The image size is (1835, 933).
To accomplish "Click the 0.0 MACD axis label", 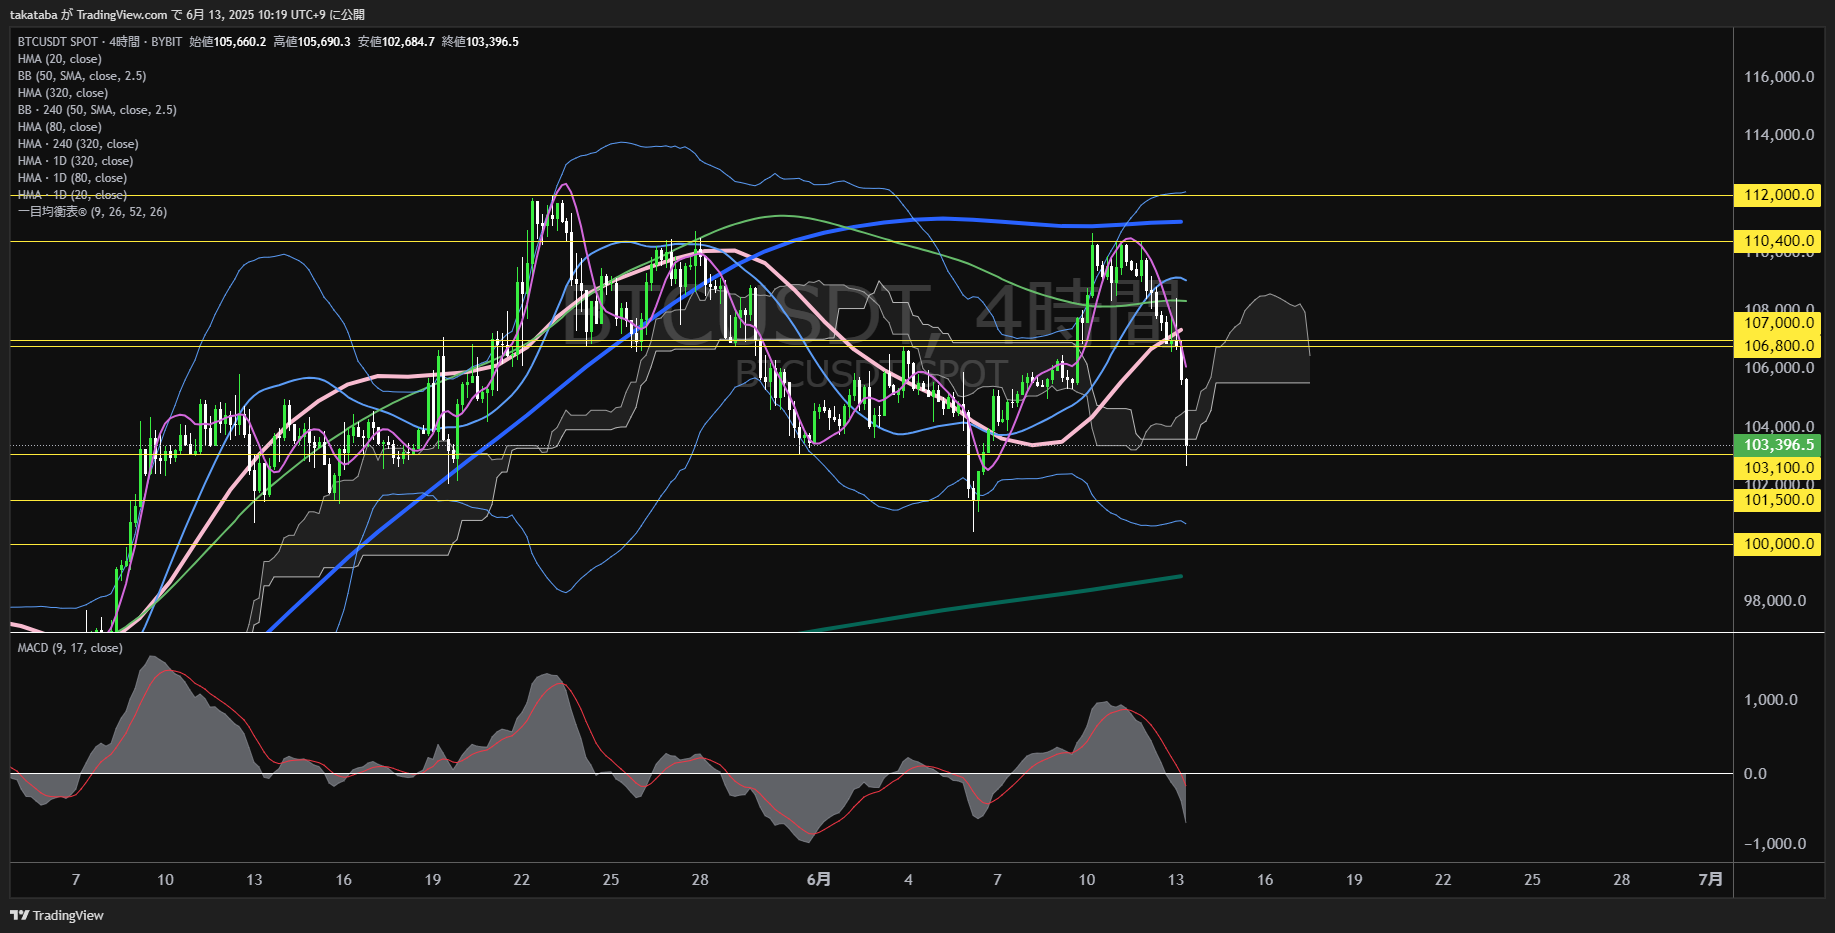I will pyautogui.click(x=1755, y=774).
